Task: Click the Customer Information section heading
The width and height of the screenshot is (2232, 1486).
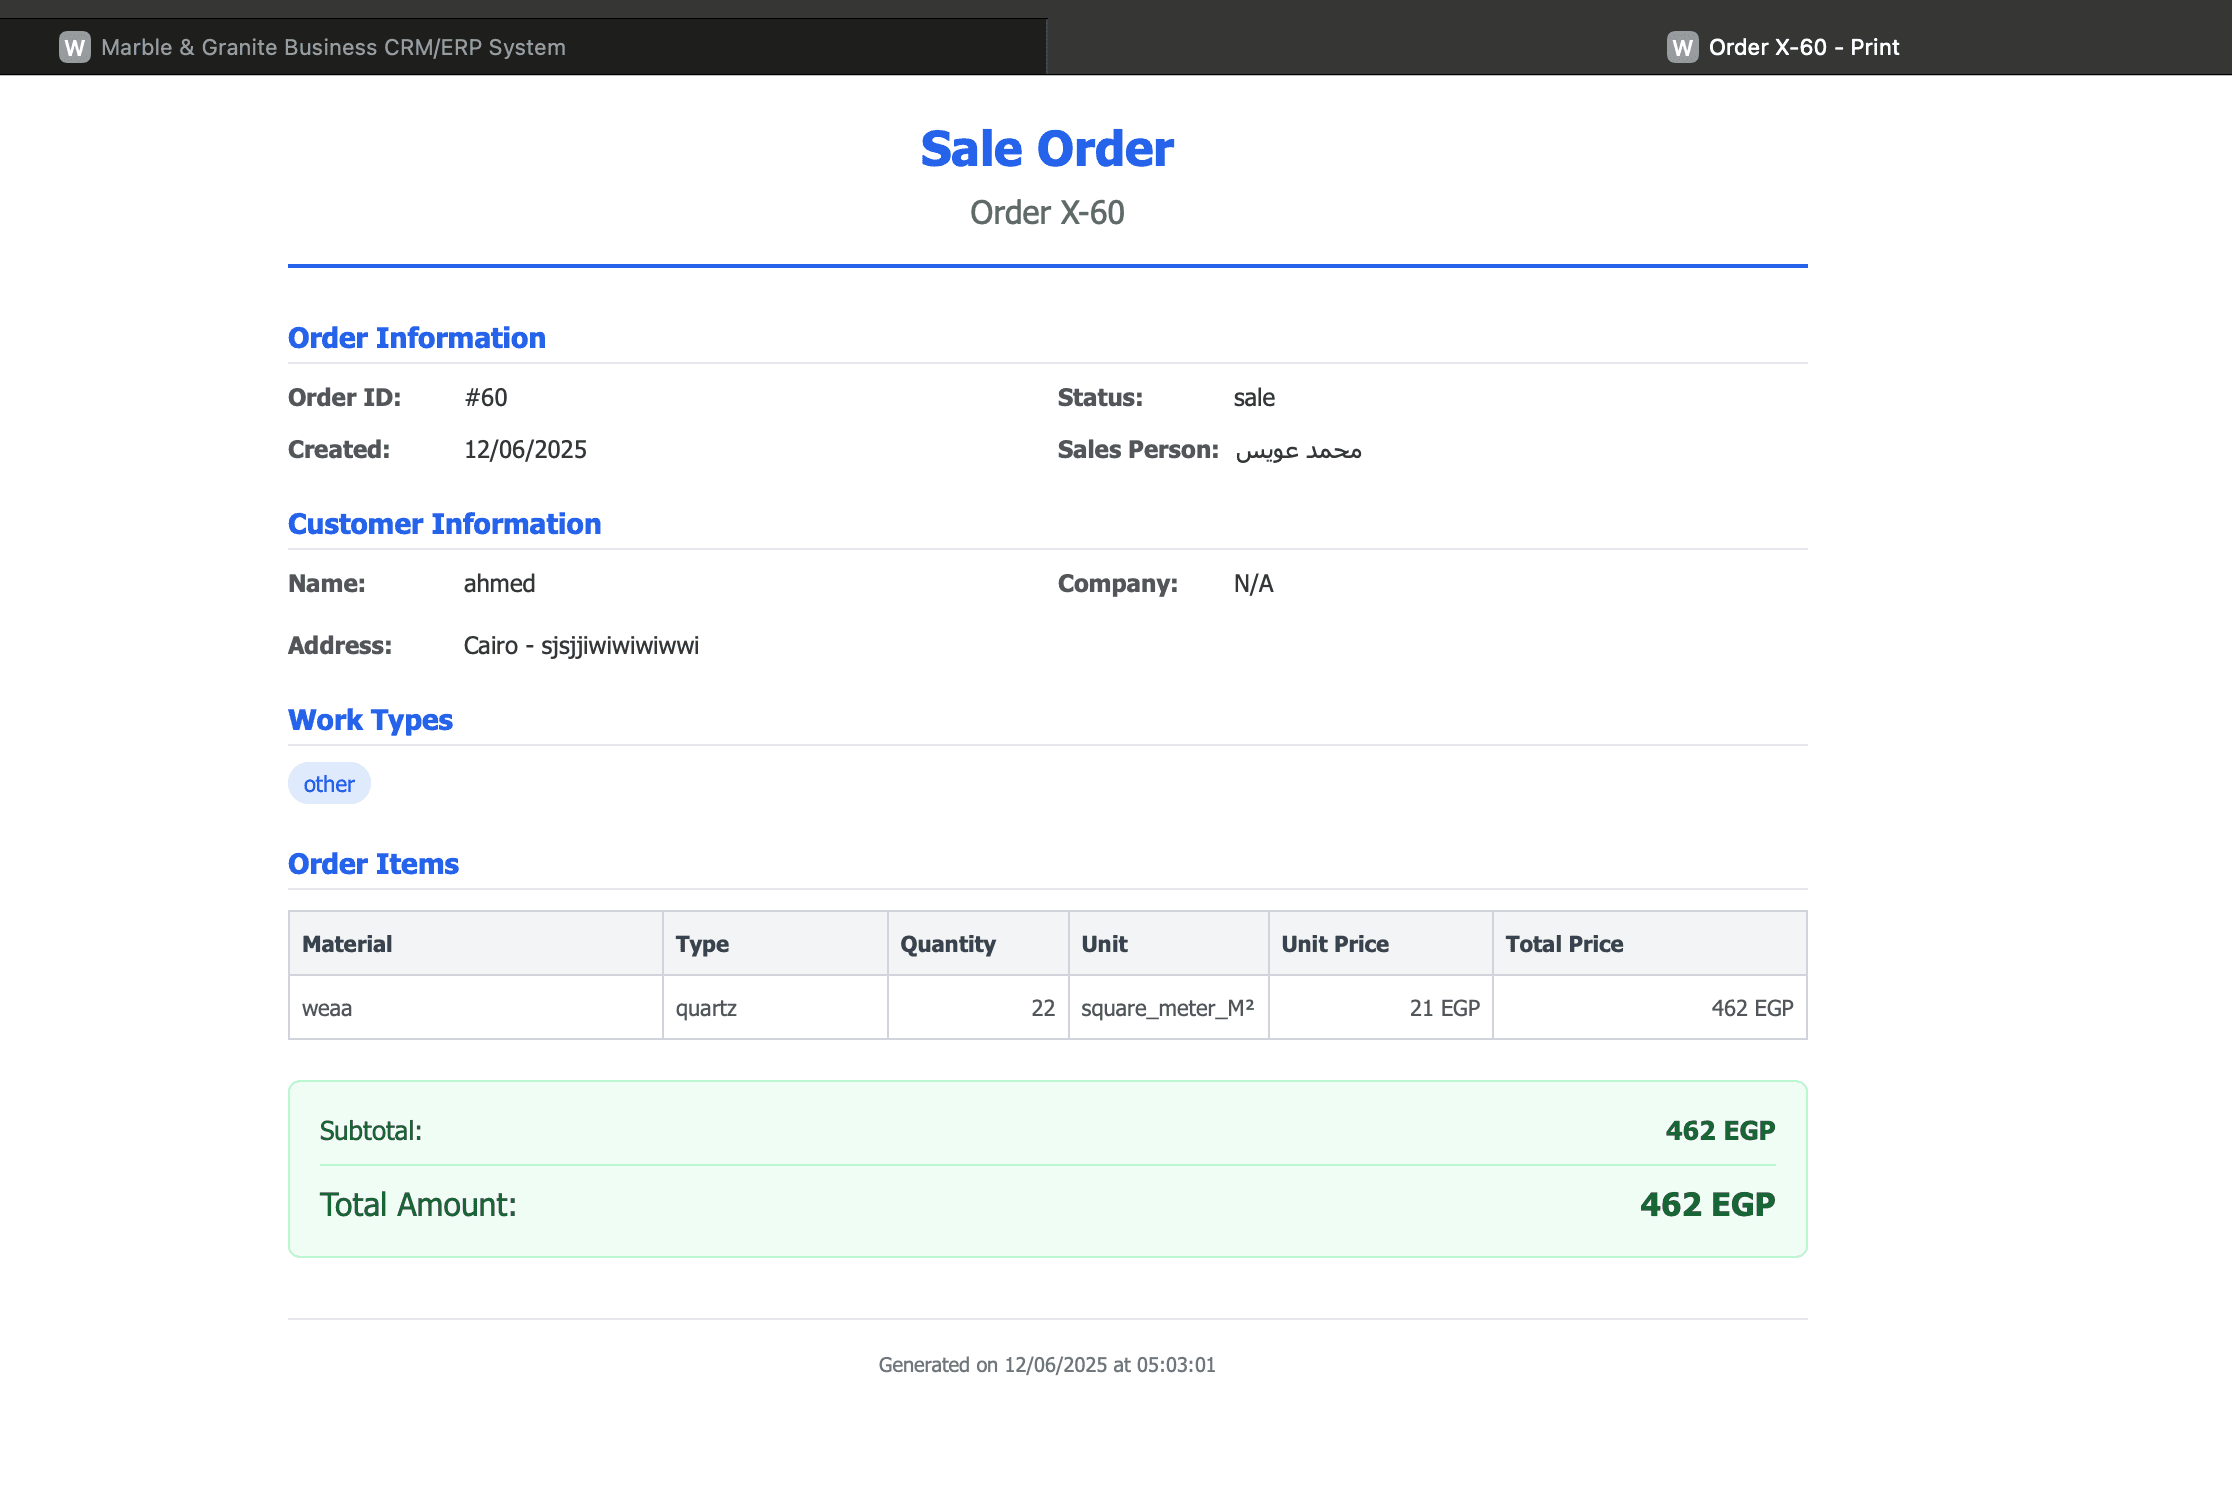Action: [x=445, y=524]
